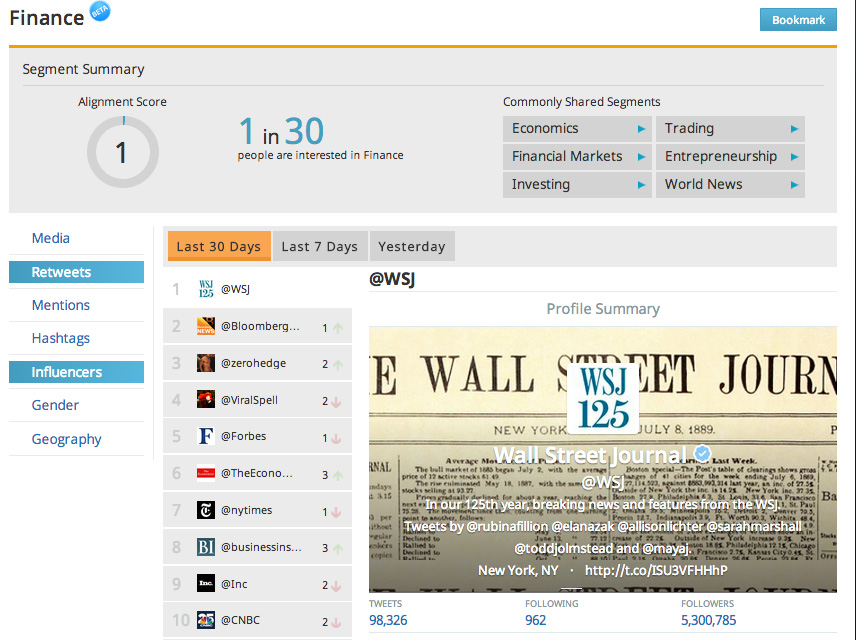Viewport: 856px width, 640px height.
Task: Click the down arrow on the nytimes row
Action: (336, 512)
